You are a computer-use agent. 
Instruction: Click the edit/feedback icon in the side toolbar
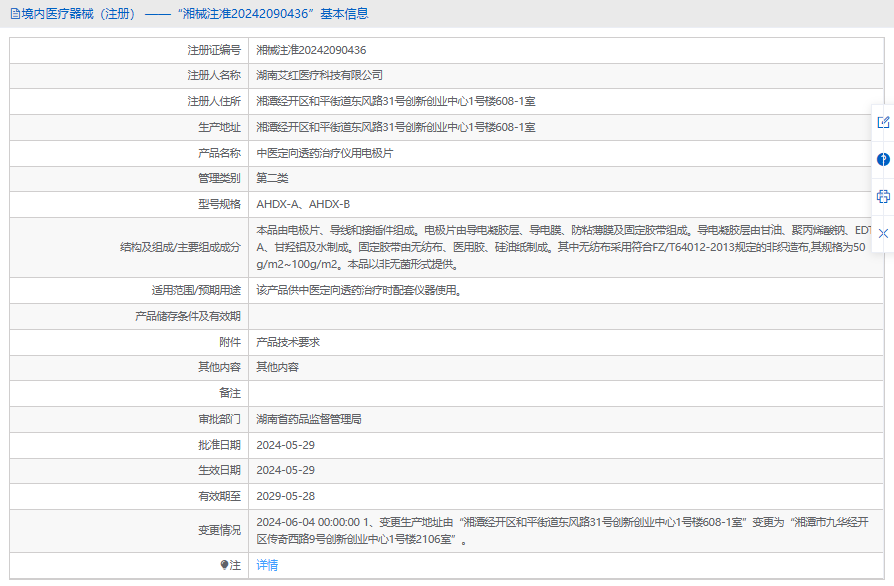[x=883, y=122]
